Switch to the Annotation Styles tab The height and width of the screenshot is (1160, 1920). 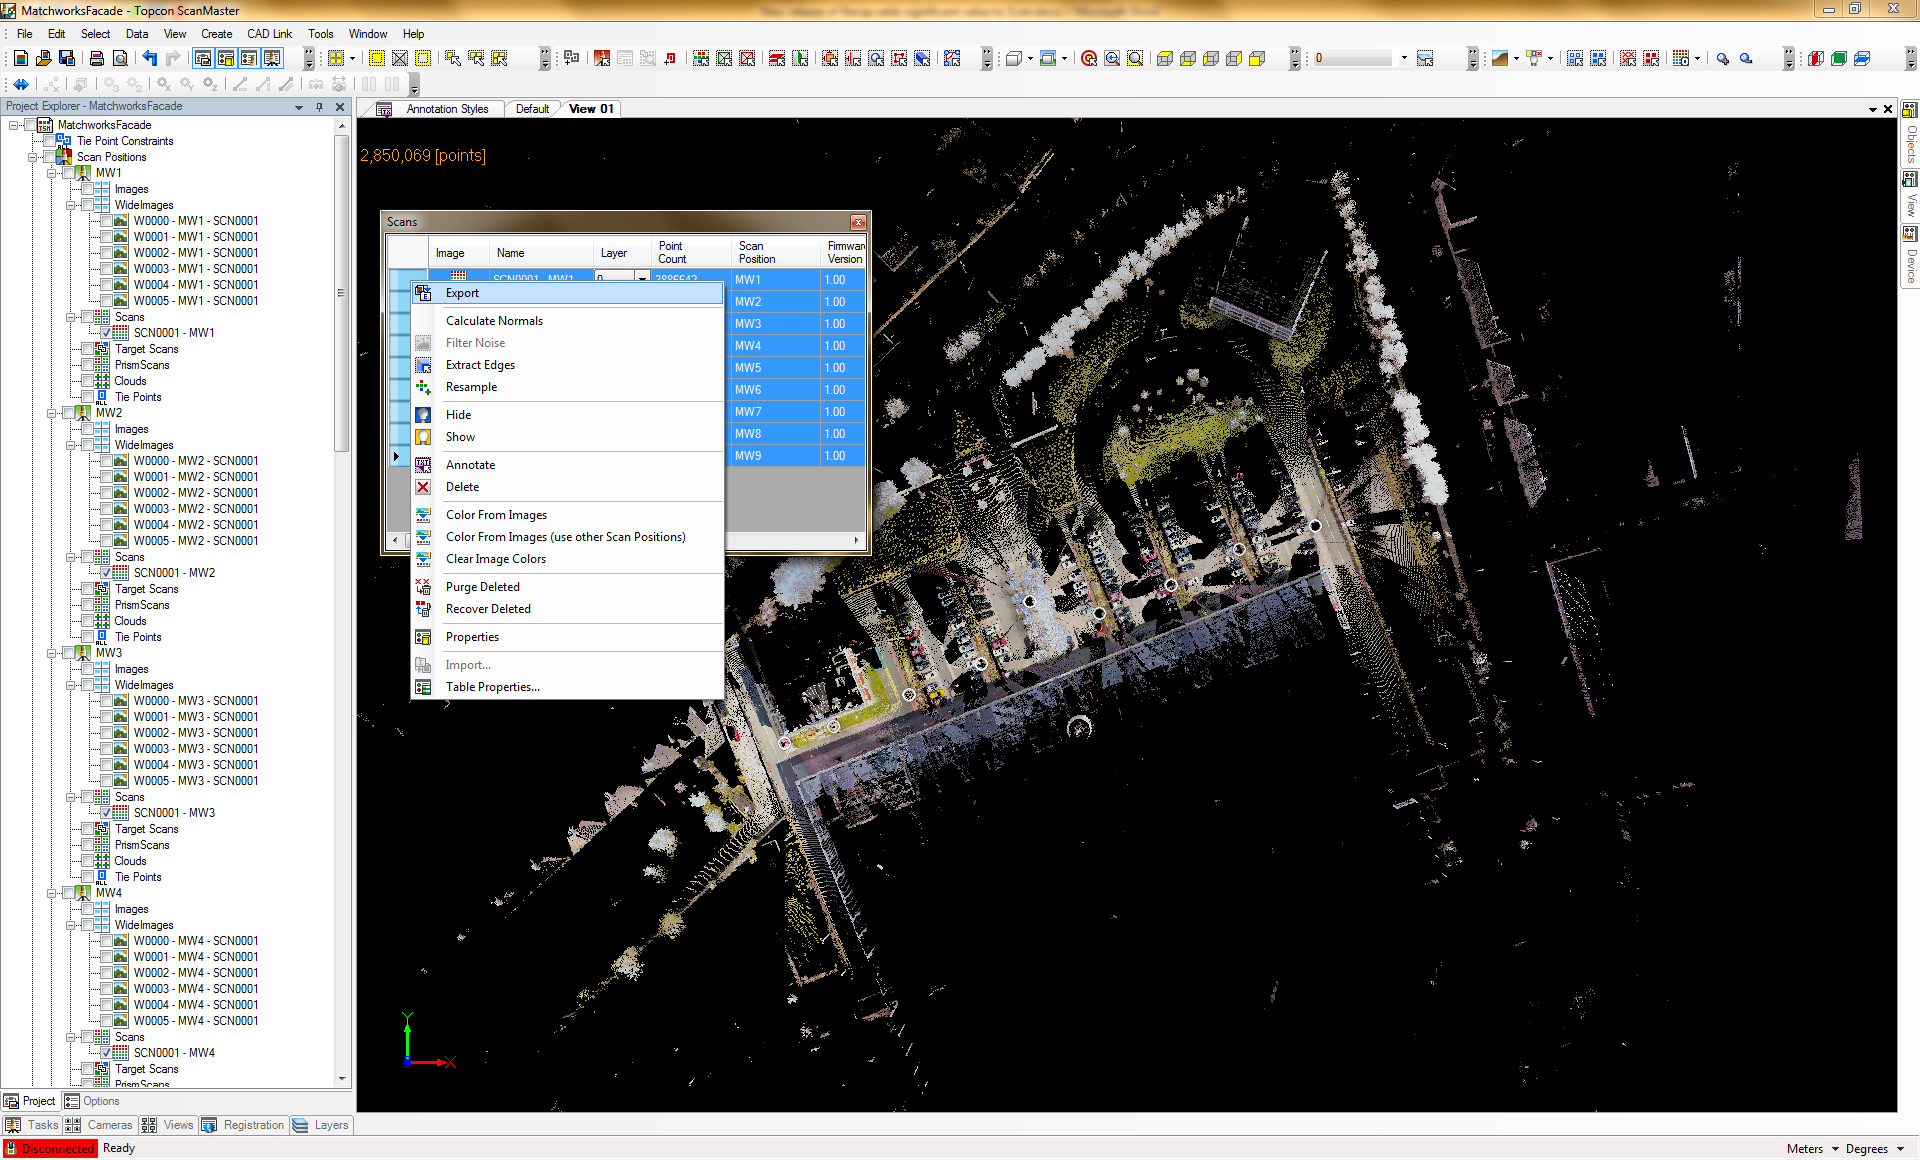447,109
